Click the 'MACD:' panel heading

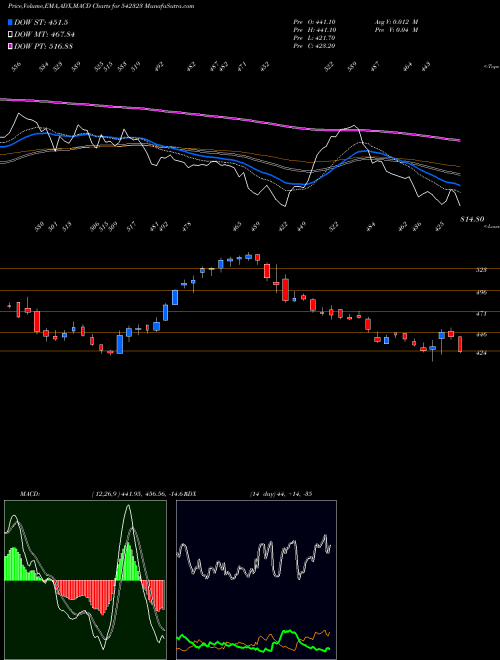pyautogui.click(x=30, y=494)
